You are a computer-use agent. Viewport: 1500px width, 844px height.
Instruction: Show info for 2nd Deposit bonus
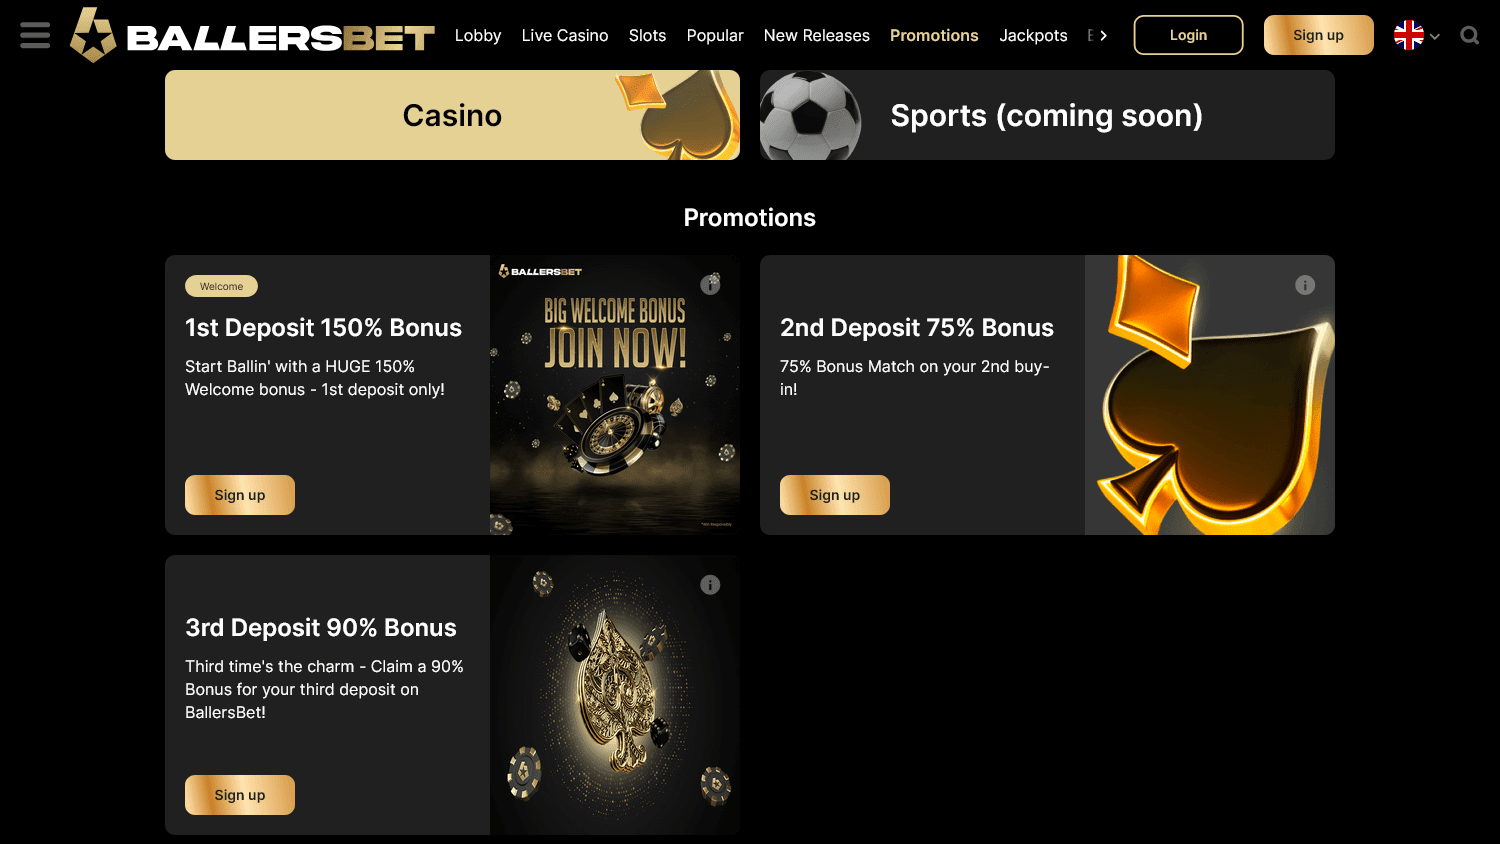pos(1305,285)
